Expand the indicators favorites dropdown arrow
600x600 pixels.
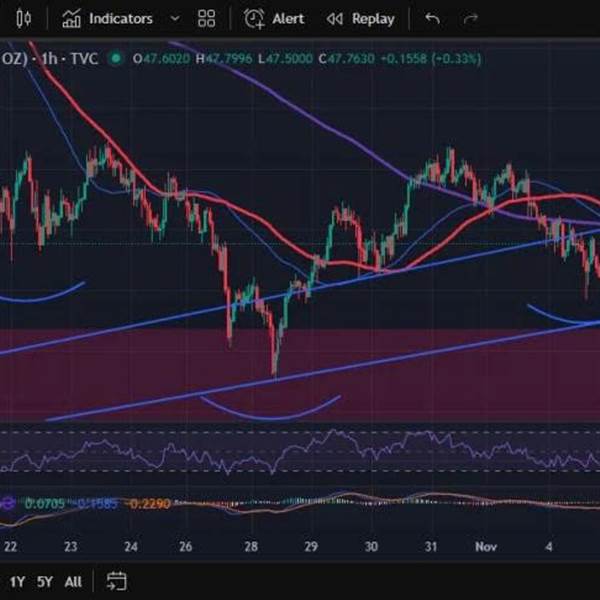pyautogui.click(x=175, y=18)
